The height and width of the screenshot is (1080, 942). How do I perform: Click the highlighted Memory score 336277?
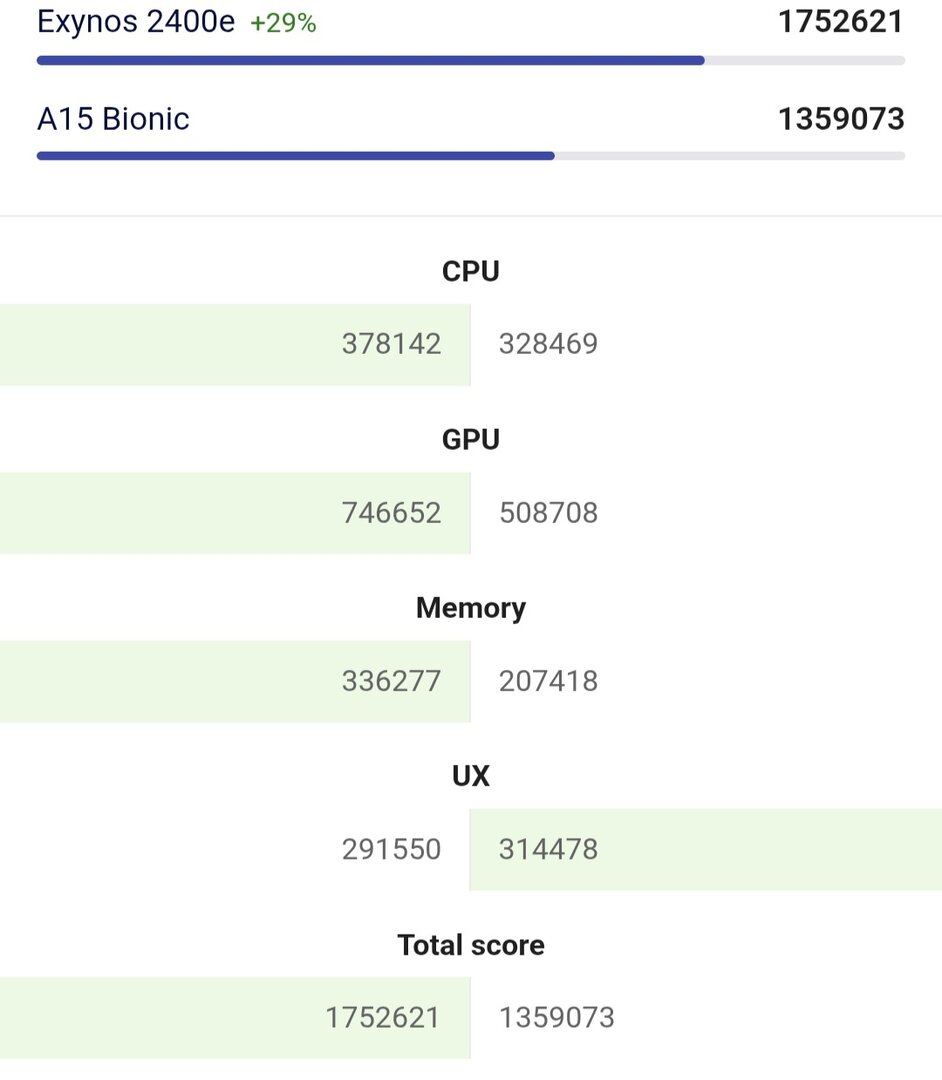pyautogui.click(x=391, y=681)
